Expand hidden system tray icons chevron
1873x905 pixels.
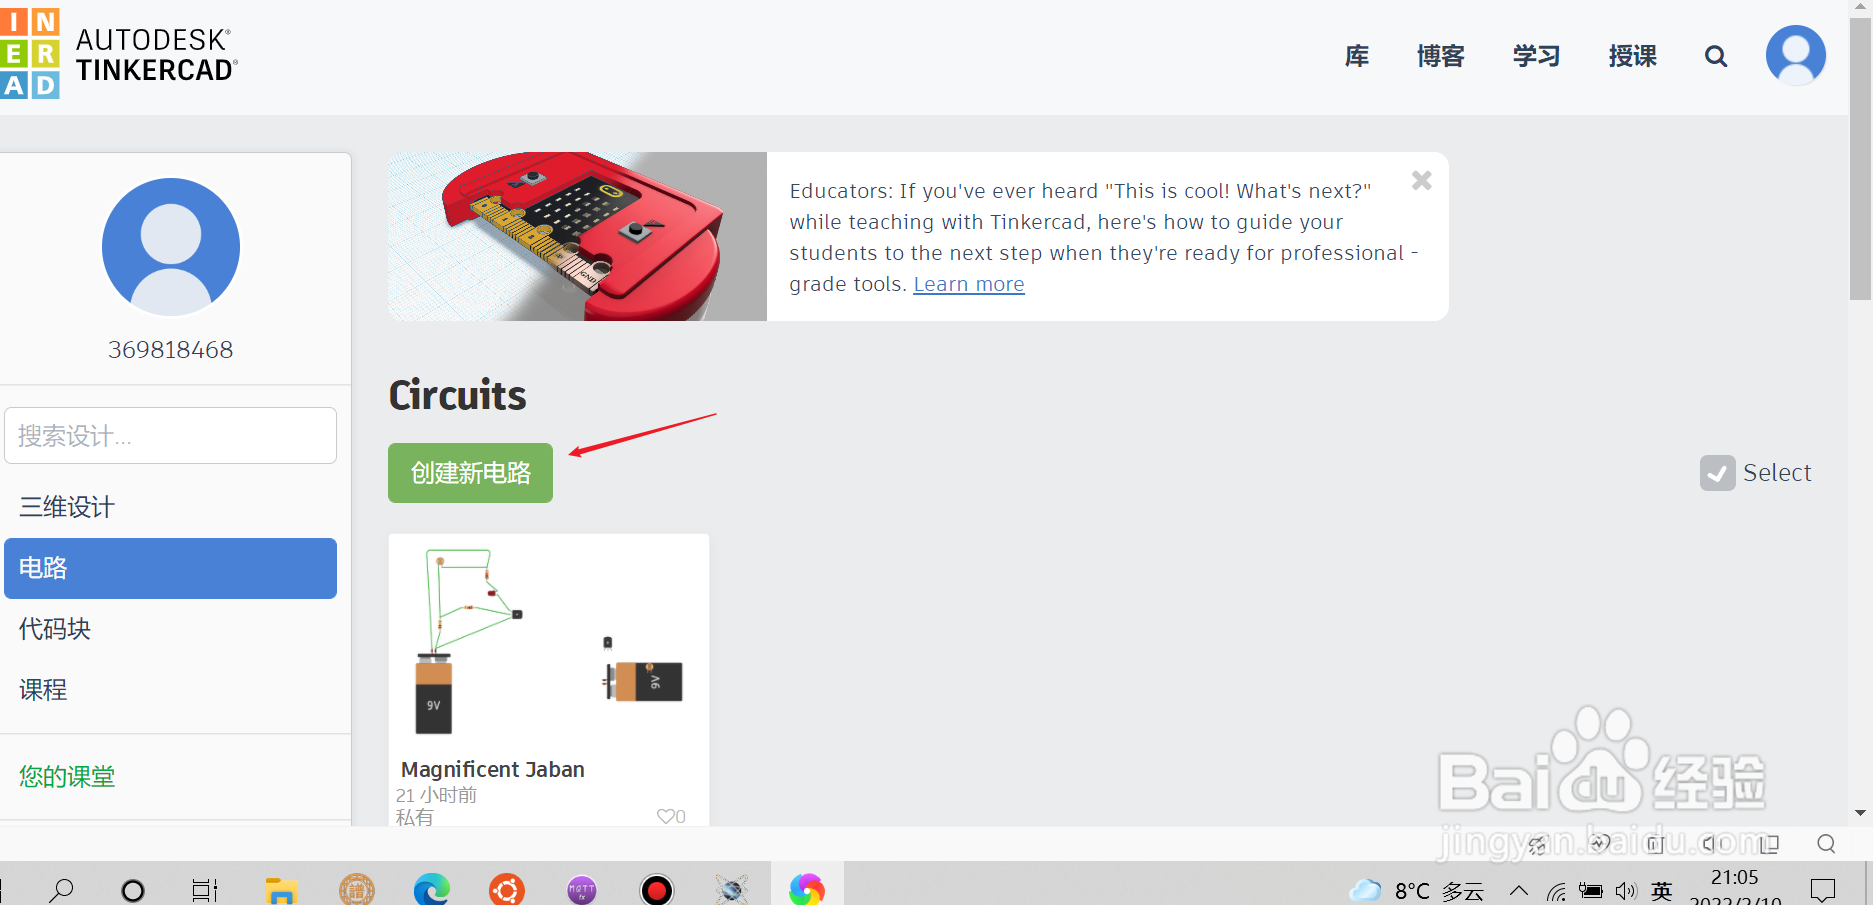click(1519, 890)
